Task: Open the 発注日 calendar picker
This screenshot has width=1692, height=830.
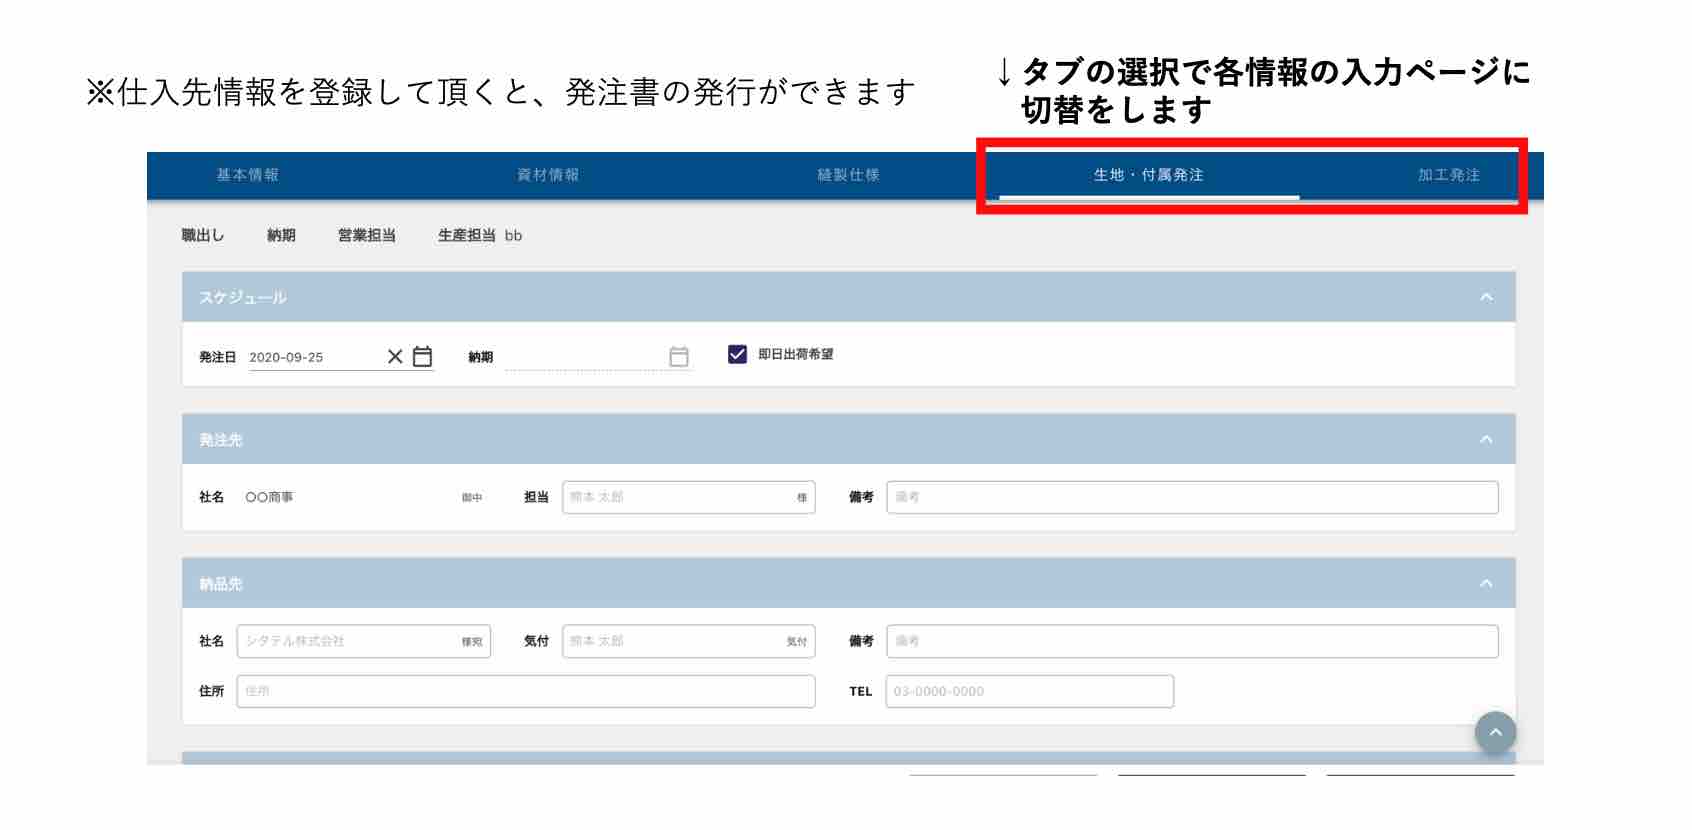Action: (x=423, y=357)
